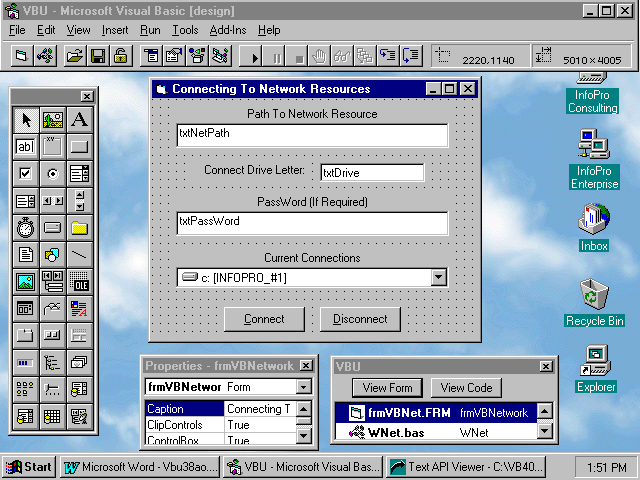Click the View Code button
Screen dimensions: 640x480
click(x=467, y=388)
